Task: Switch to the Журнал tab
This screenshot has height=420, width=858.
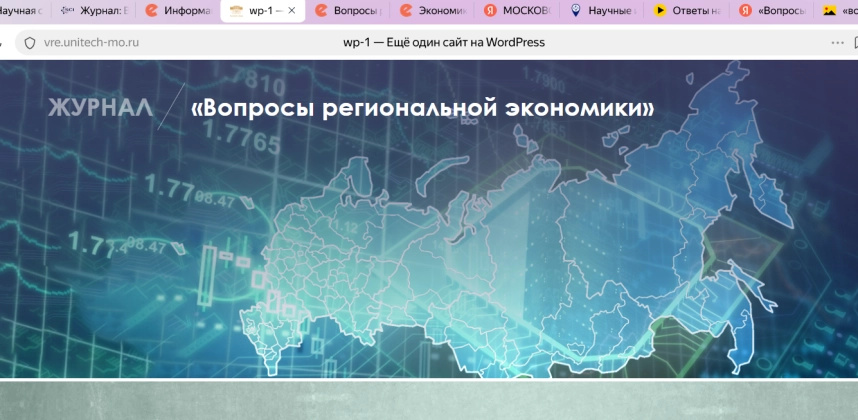Action: 100,11
